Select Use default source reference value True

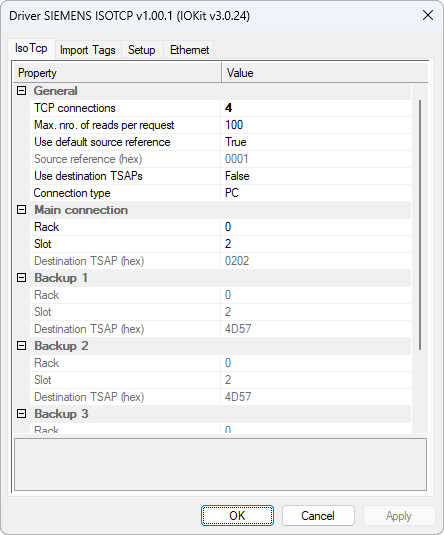coord(316,142)
